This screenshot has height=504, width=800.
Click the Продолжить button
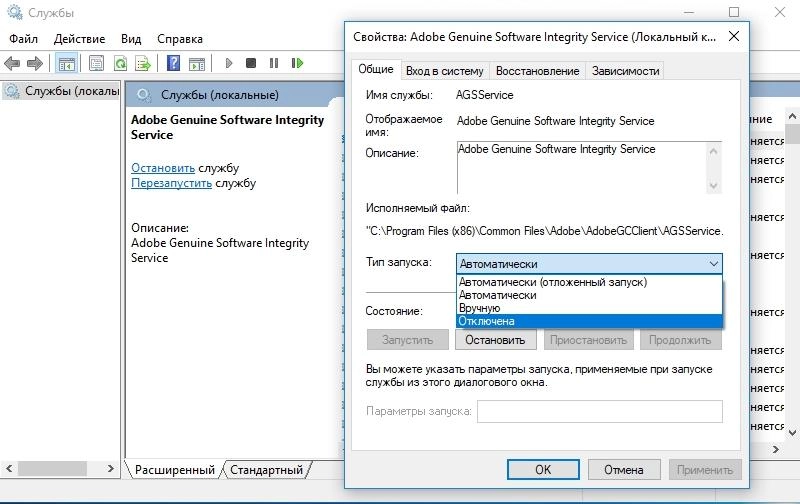[680, 340]
